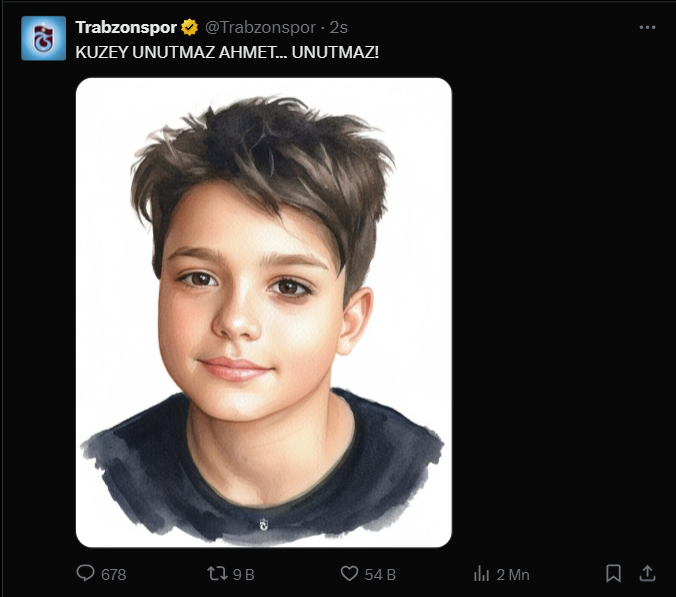Click the gold verified badge
The width and height of the screenshot is (676, 597).
pos(189,27)
